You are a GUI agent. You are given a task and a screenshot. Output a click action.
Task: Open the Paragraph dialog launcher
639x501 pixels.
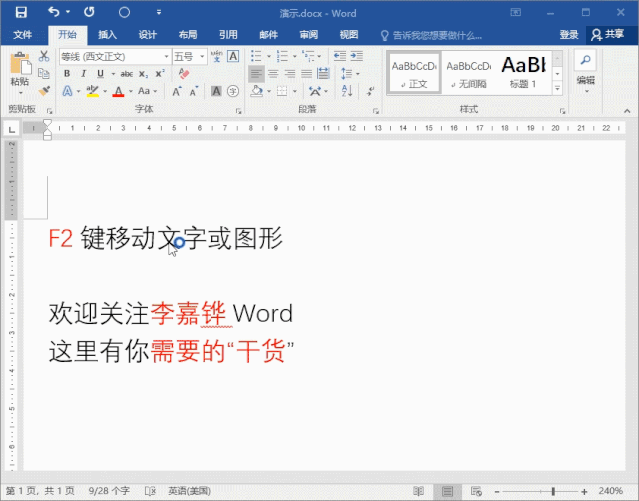(x=376, y=111)
